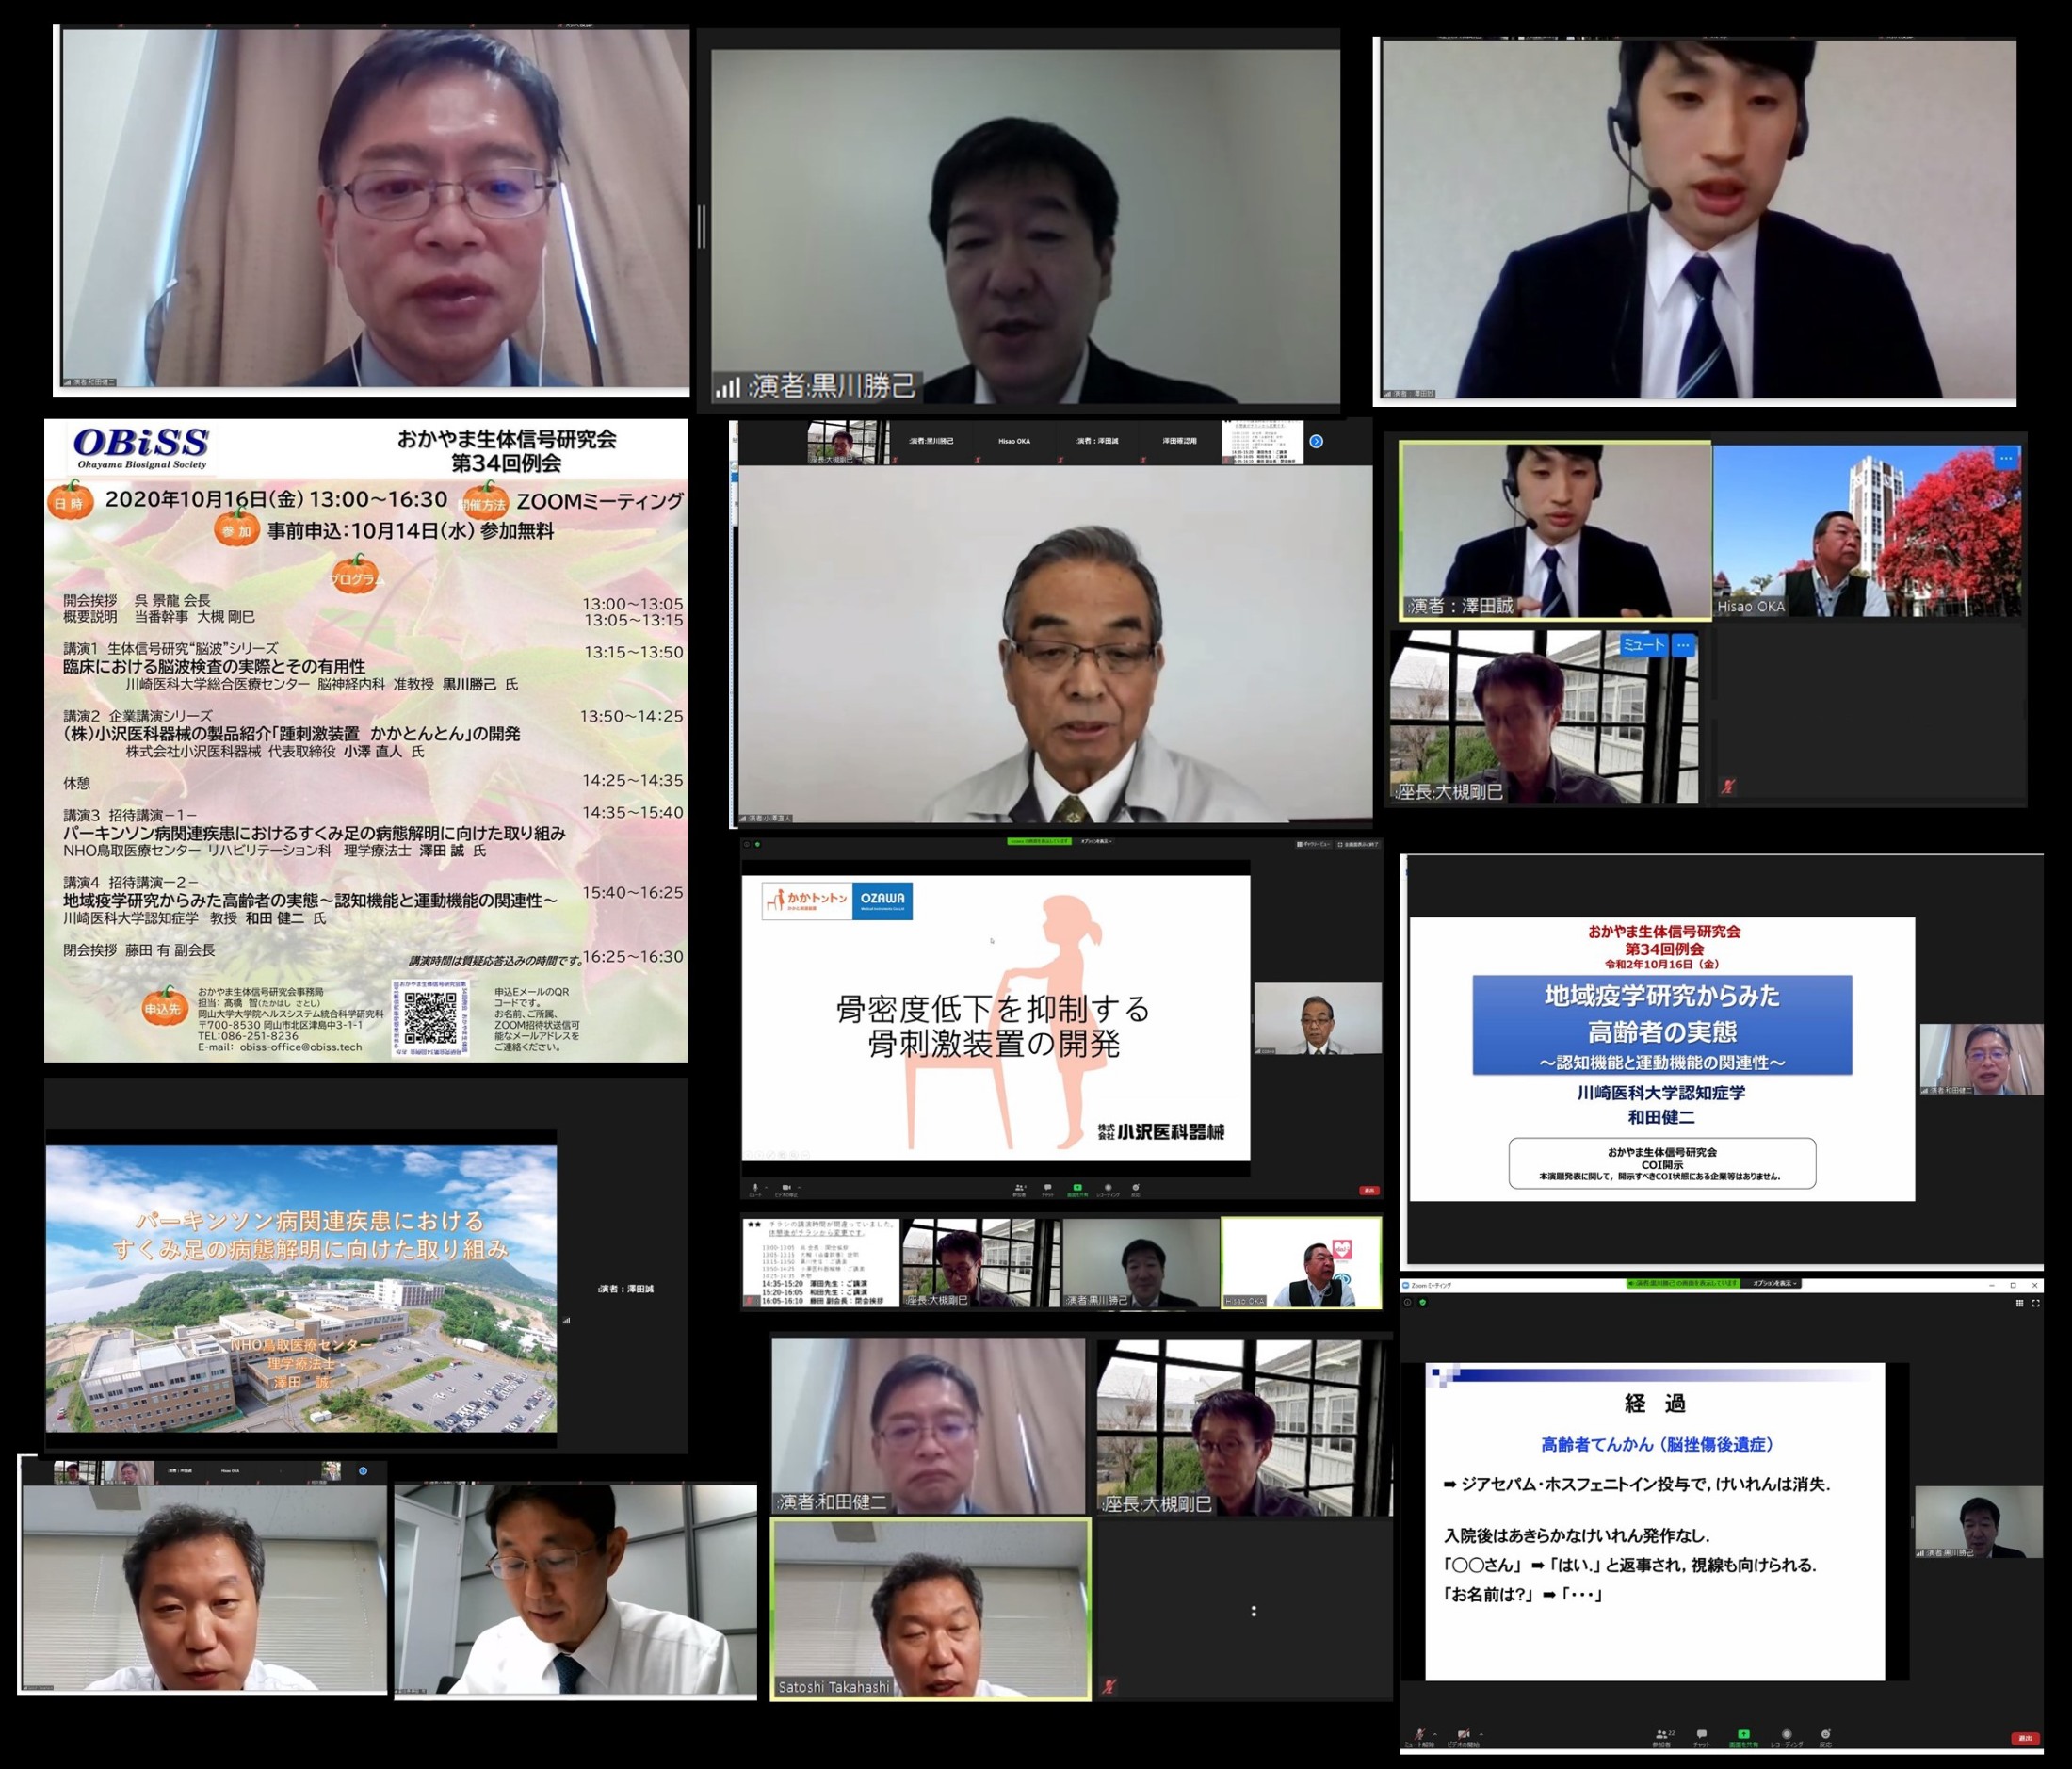Open the オプションを表示 dropdown above 経過 slide

(x=1774, y=1283)
